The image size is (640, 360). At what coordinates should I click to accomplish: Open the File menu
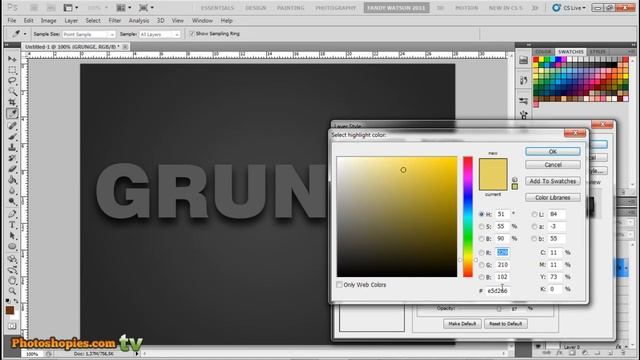click(x=12, y=20)
